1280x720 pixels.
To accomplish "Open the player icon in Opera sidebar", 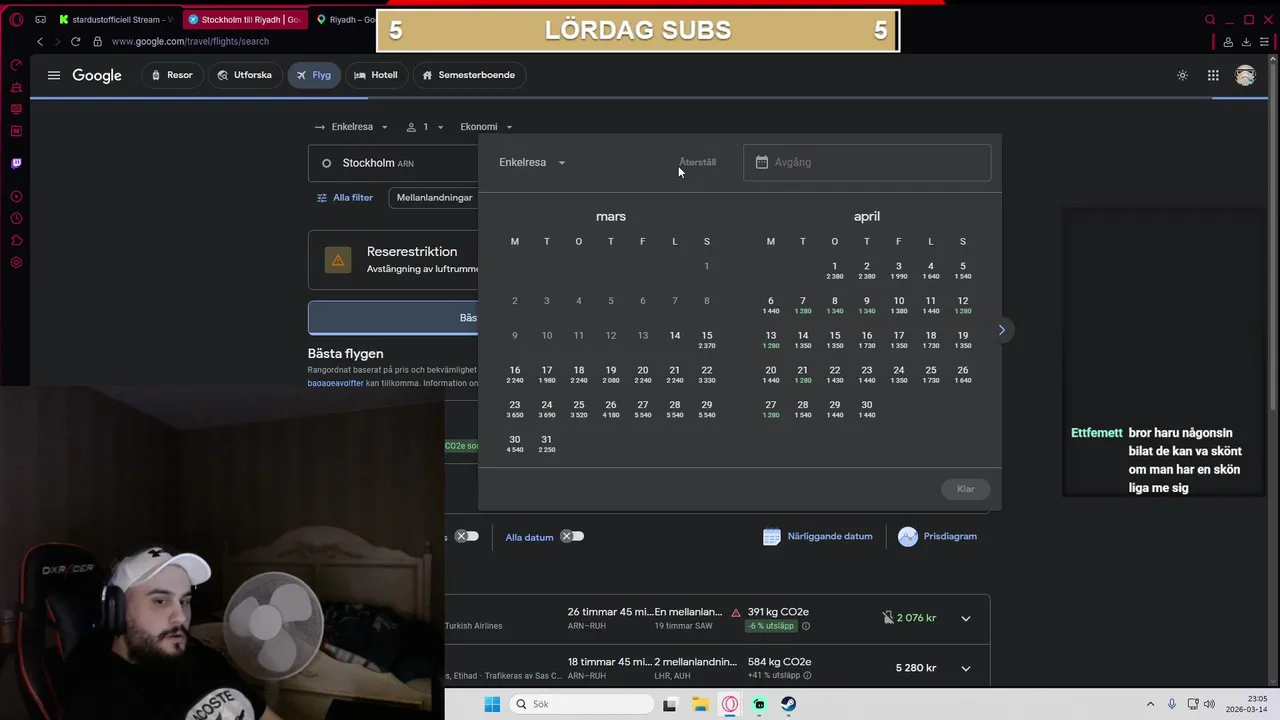I will tap(16, 197).
